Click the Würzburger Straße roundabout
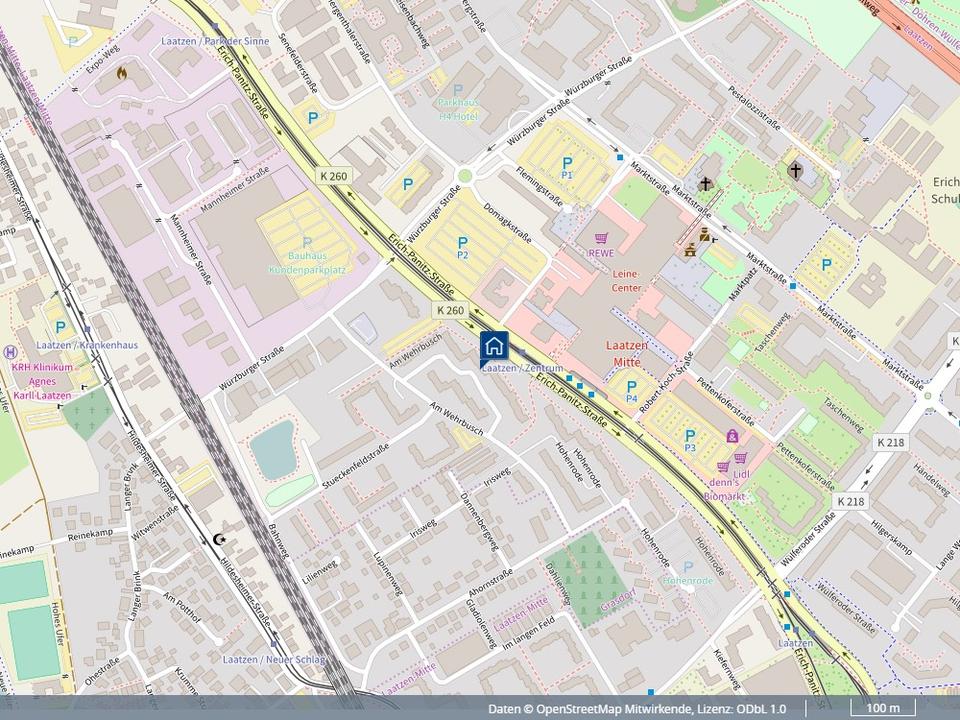The image size is (960, 720). pos(464,177)
